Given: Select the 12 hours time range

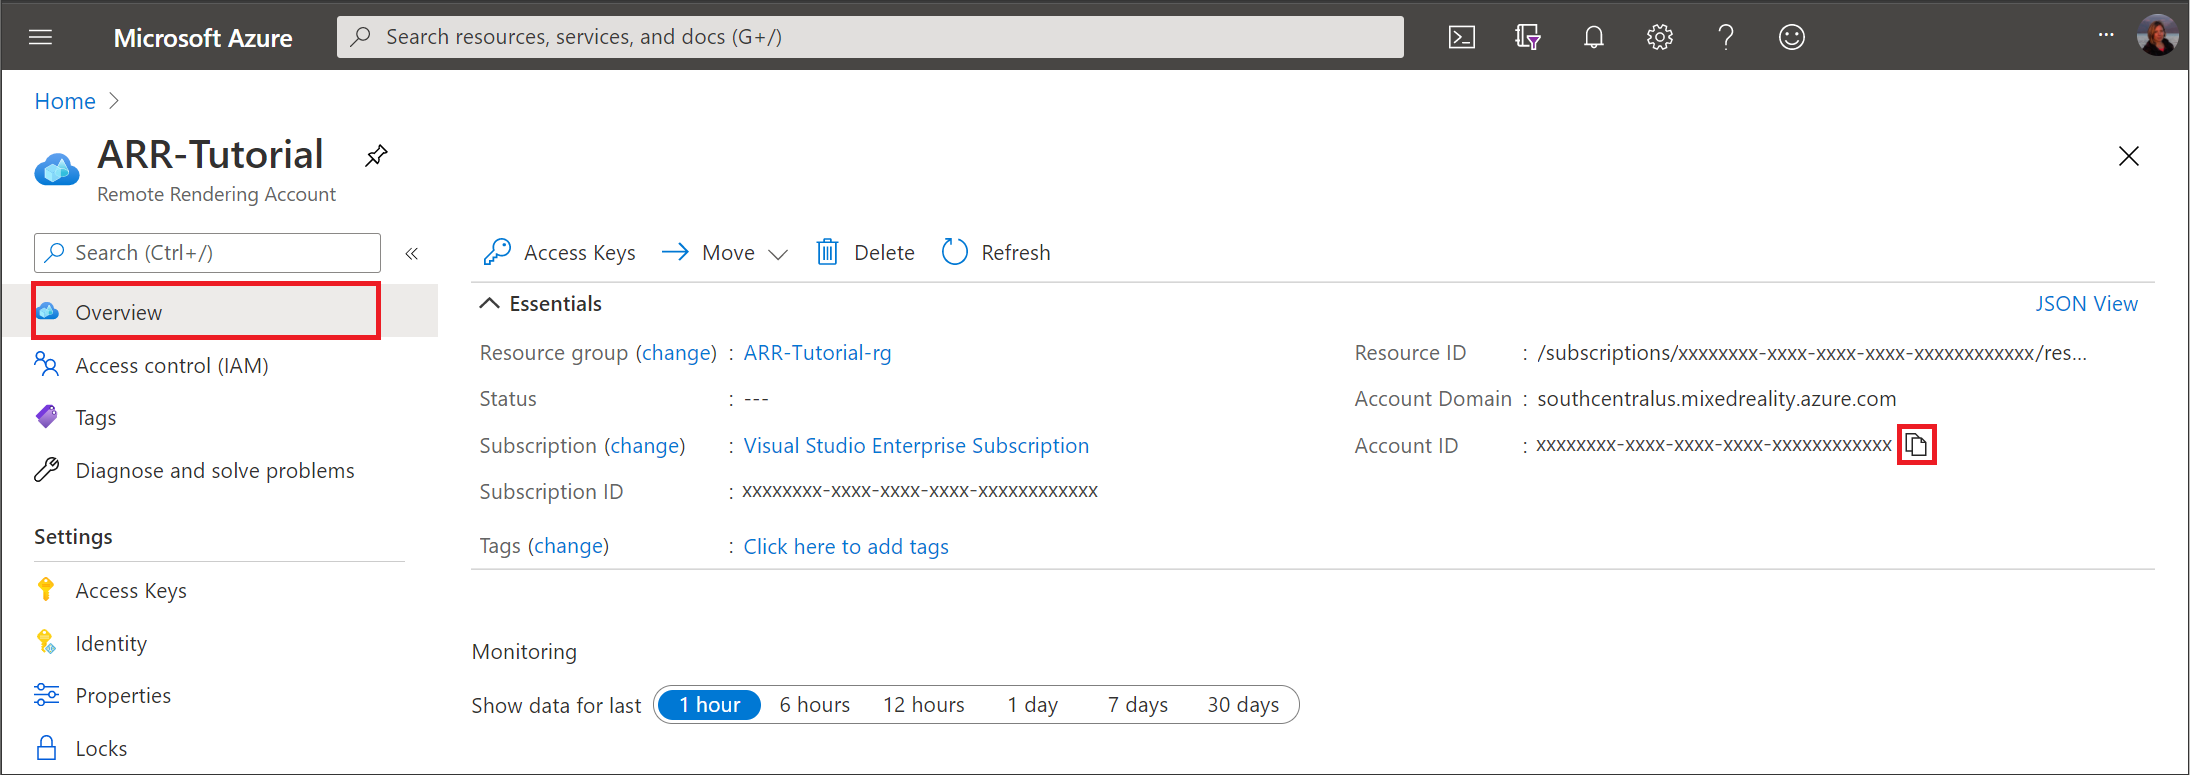Looking at the screenshot, I should 924,705.
